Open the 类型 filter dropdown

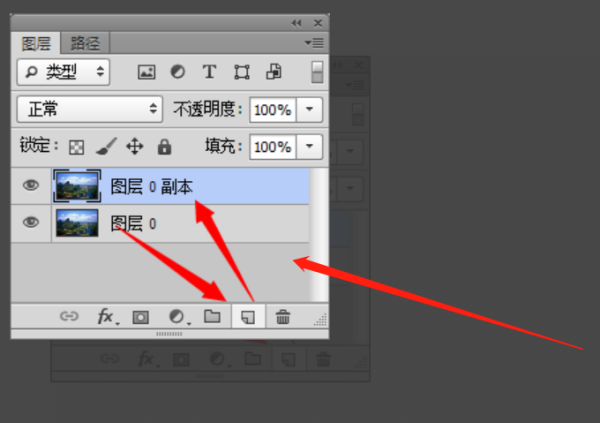pos(64,72)
